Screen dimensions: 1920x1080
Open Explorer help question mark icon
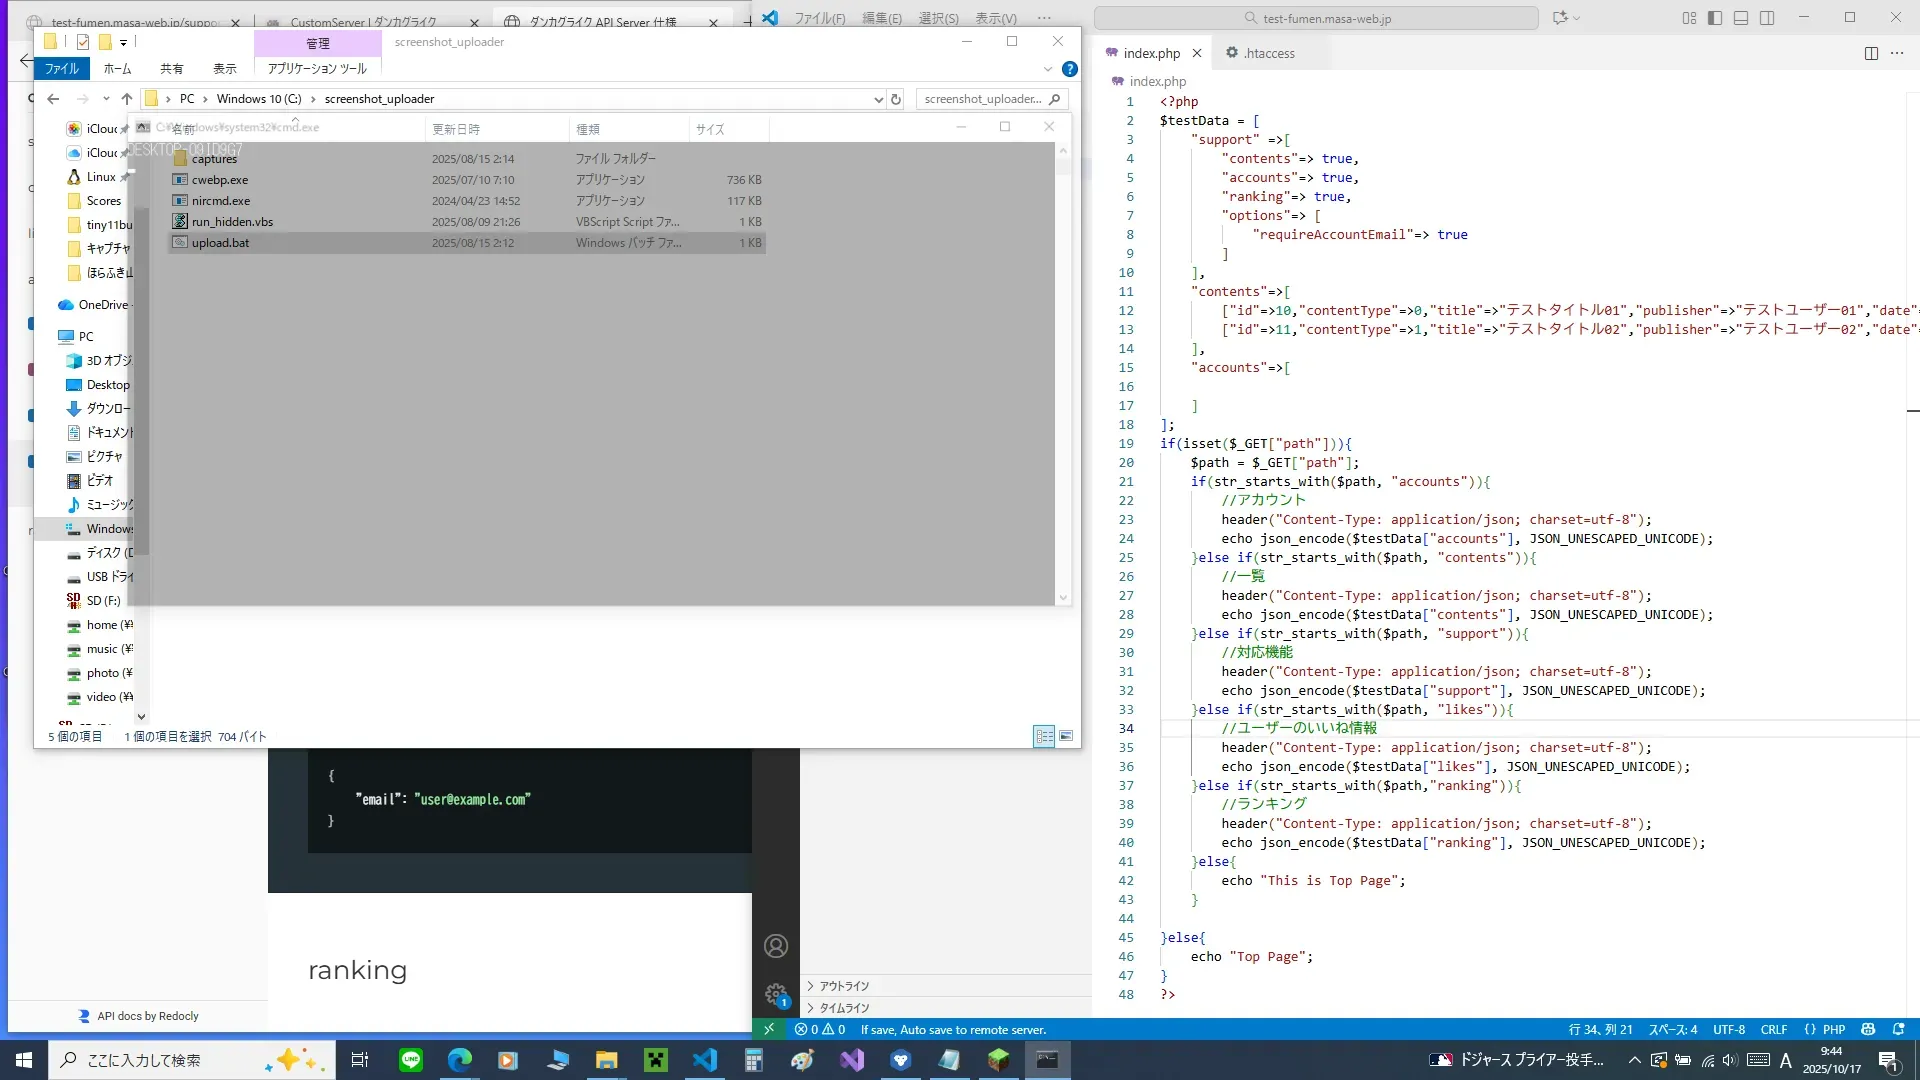click(x=1069, y=69)
